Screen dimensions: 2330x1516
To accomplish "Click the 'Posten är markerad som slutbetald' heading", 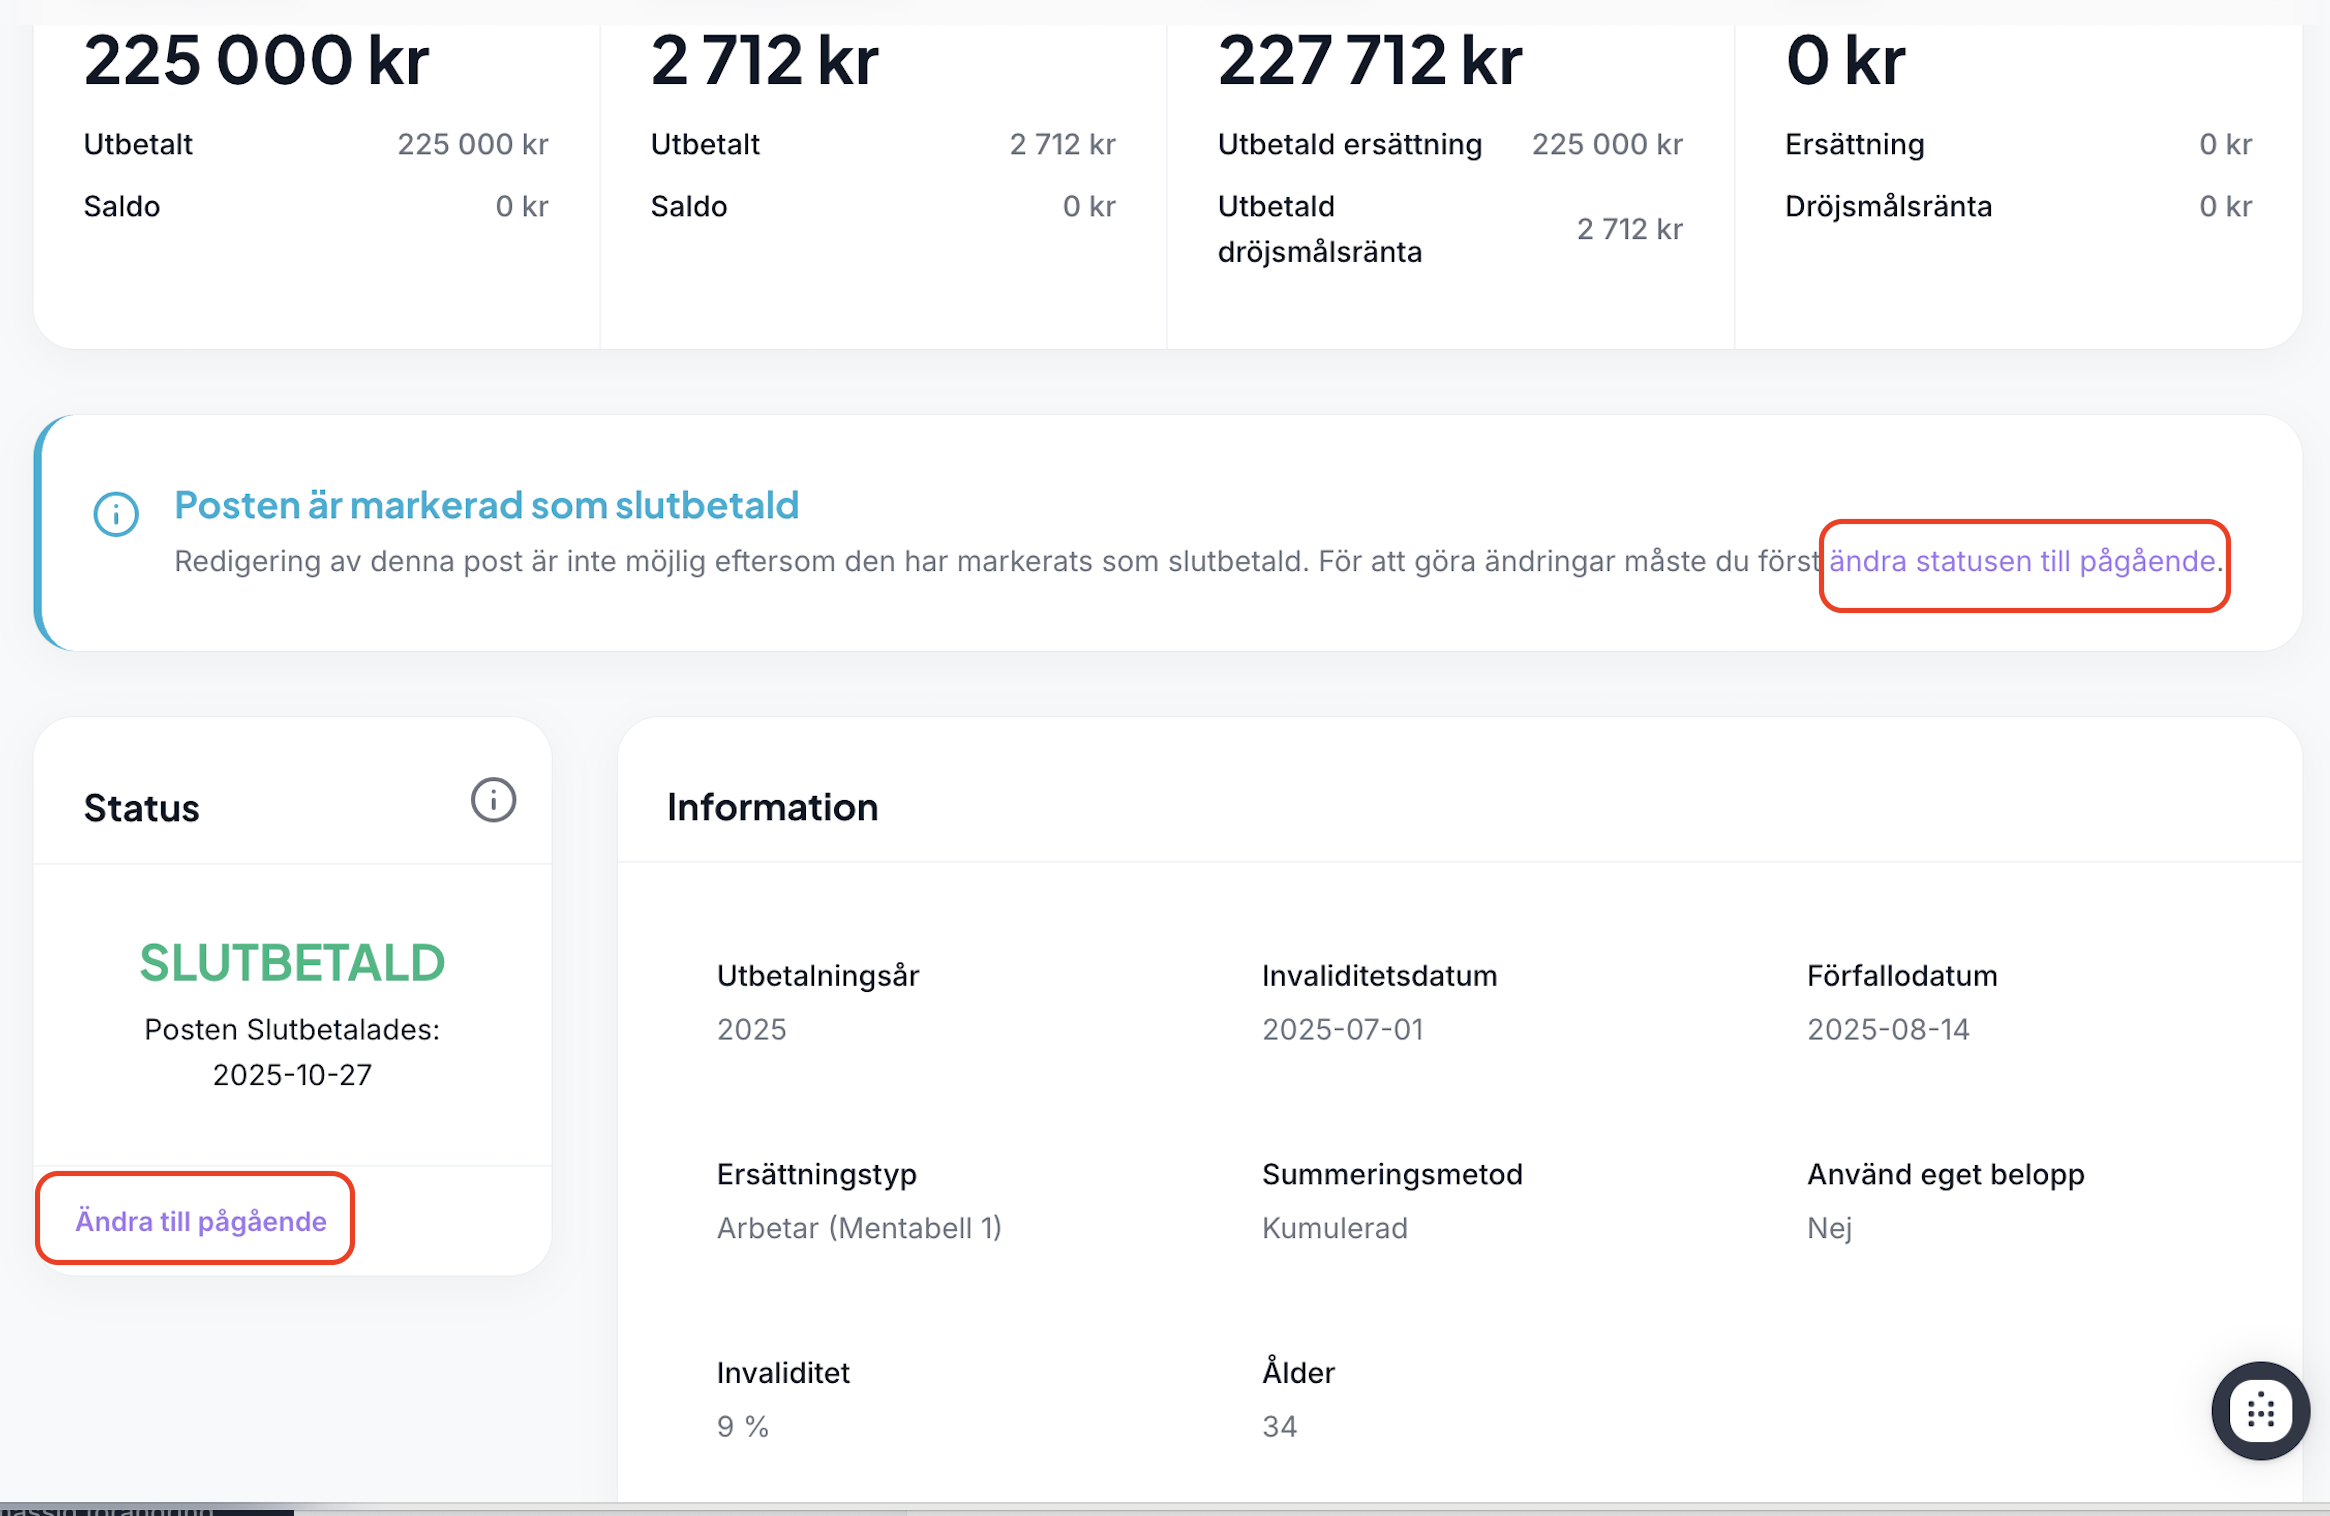I will point(486,505).
